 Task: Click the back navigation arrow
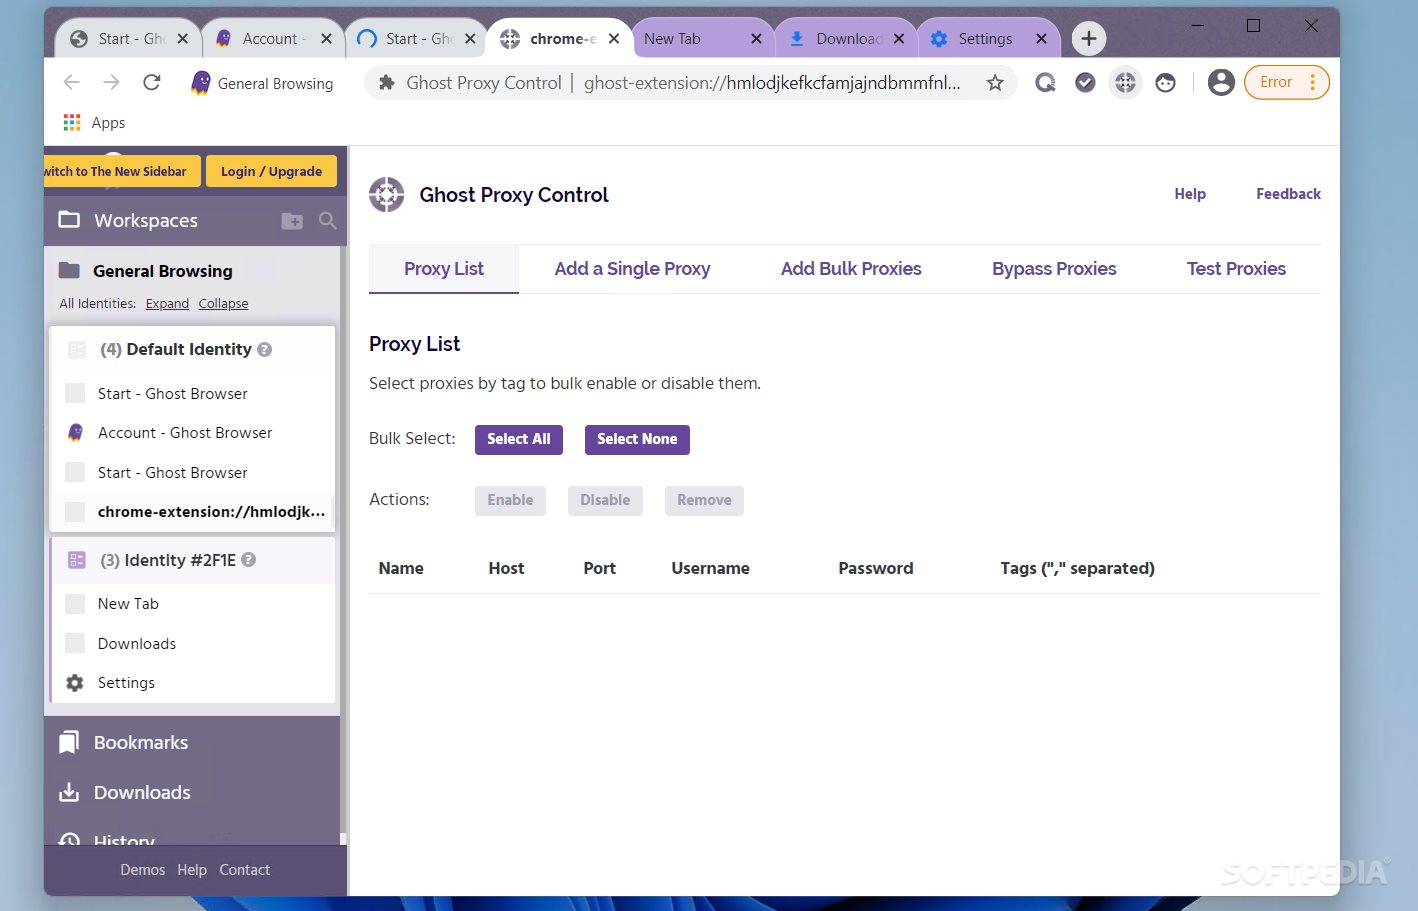tap(71, 82)
